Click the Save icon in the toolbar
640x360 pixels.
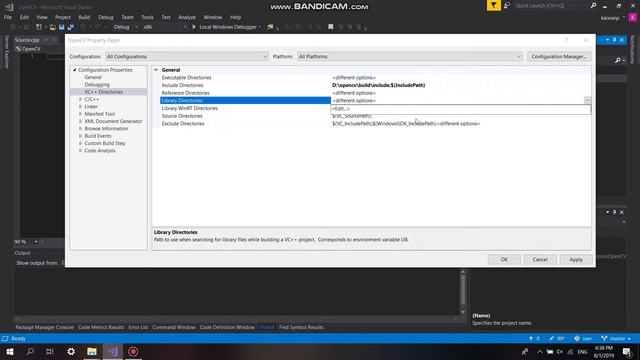coord(62,27)
